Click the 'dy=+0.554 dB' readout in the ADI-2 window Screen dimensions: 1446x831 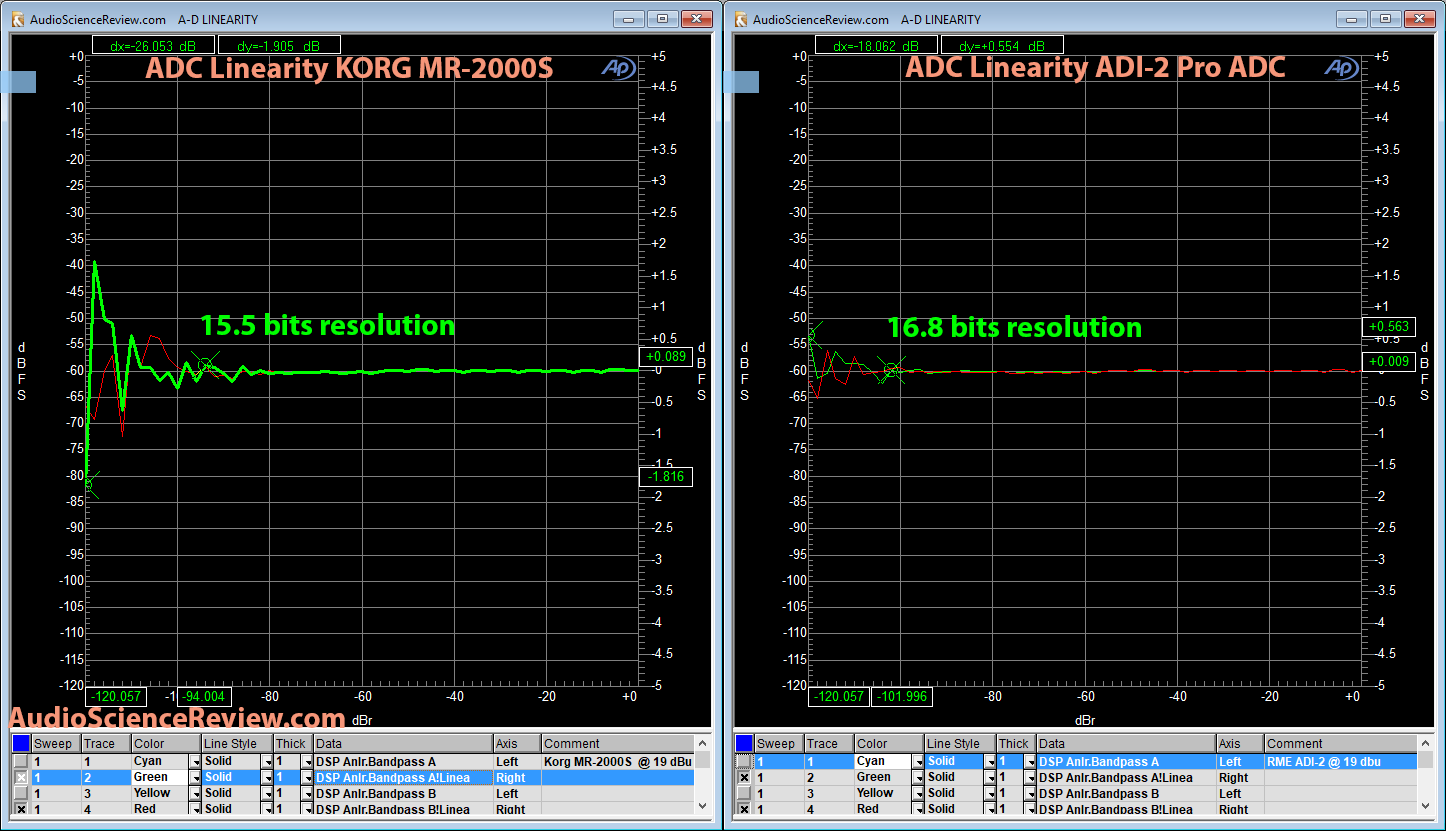1002,45
